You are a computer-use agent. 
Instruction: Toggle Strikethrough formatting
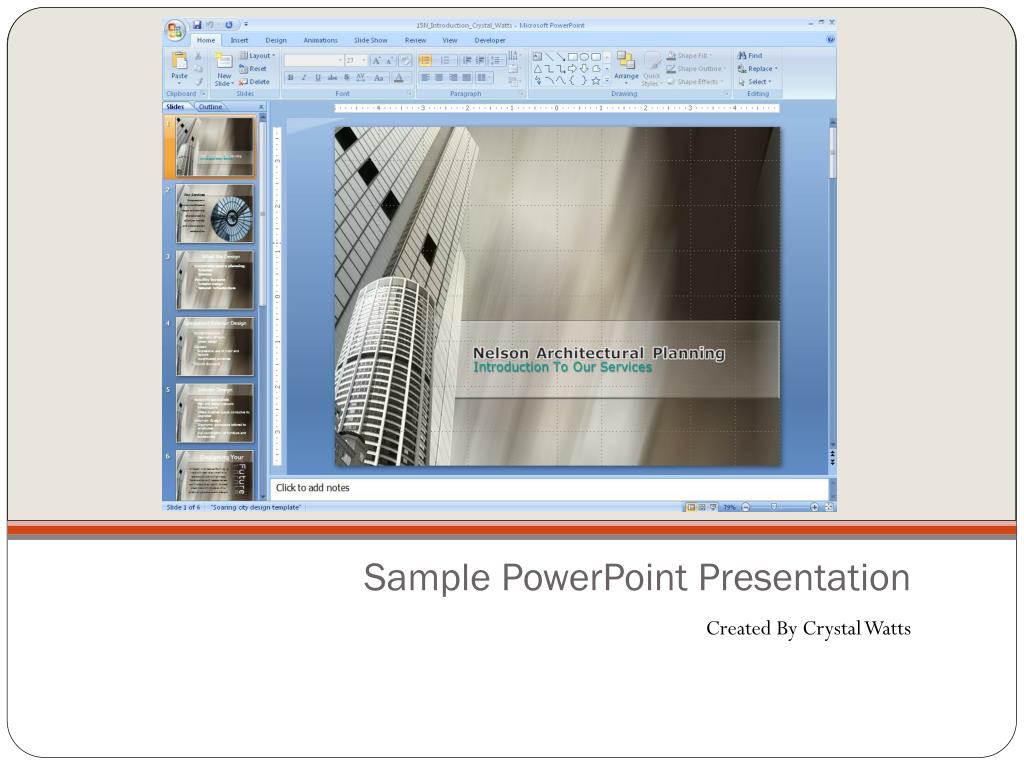pyautogui.click(x=332, y=78)
